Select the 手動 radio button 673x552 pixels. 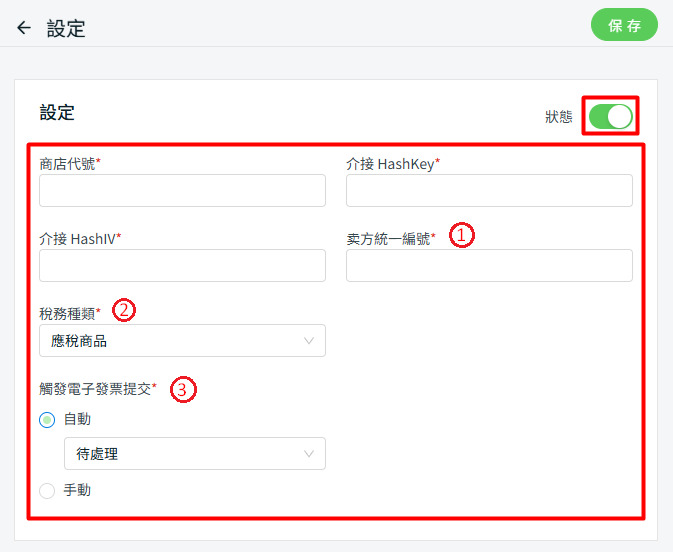pyautogui.click(x=47, y=490)
